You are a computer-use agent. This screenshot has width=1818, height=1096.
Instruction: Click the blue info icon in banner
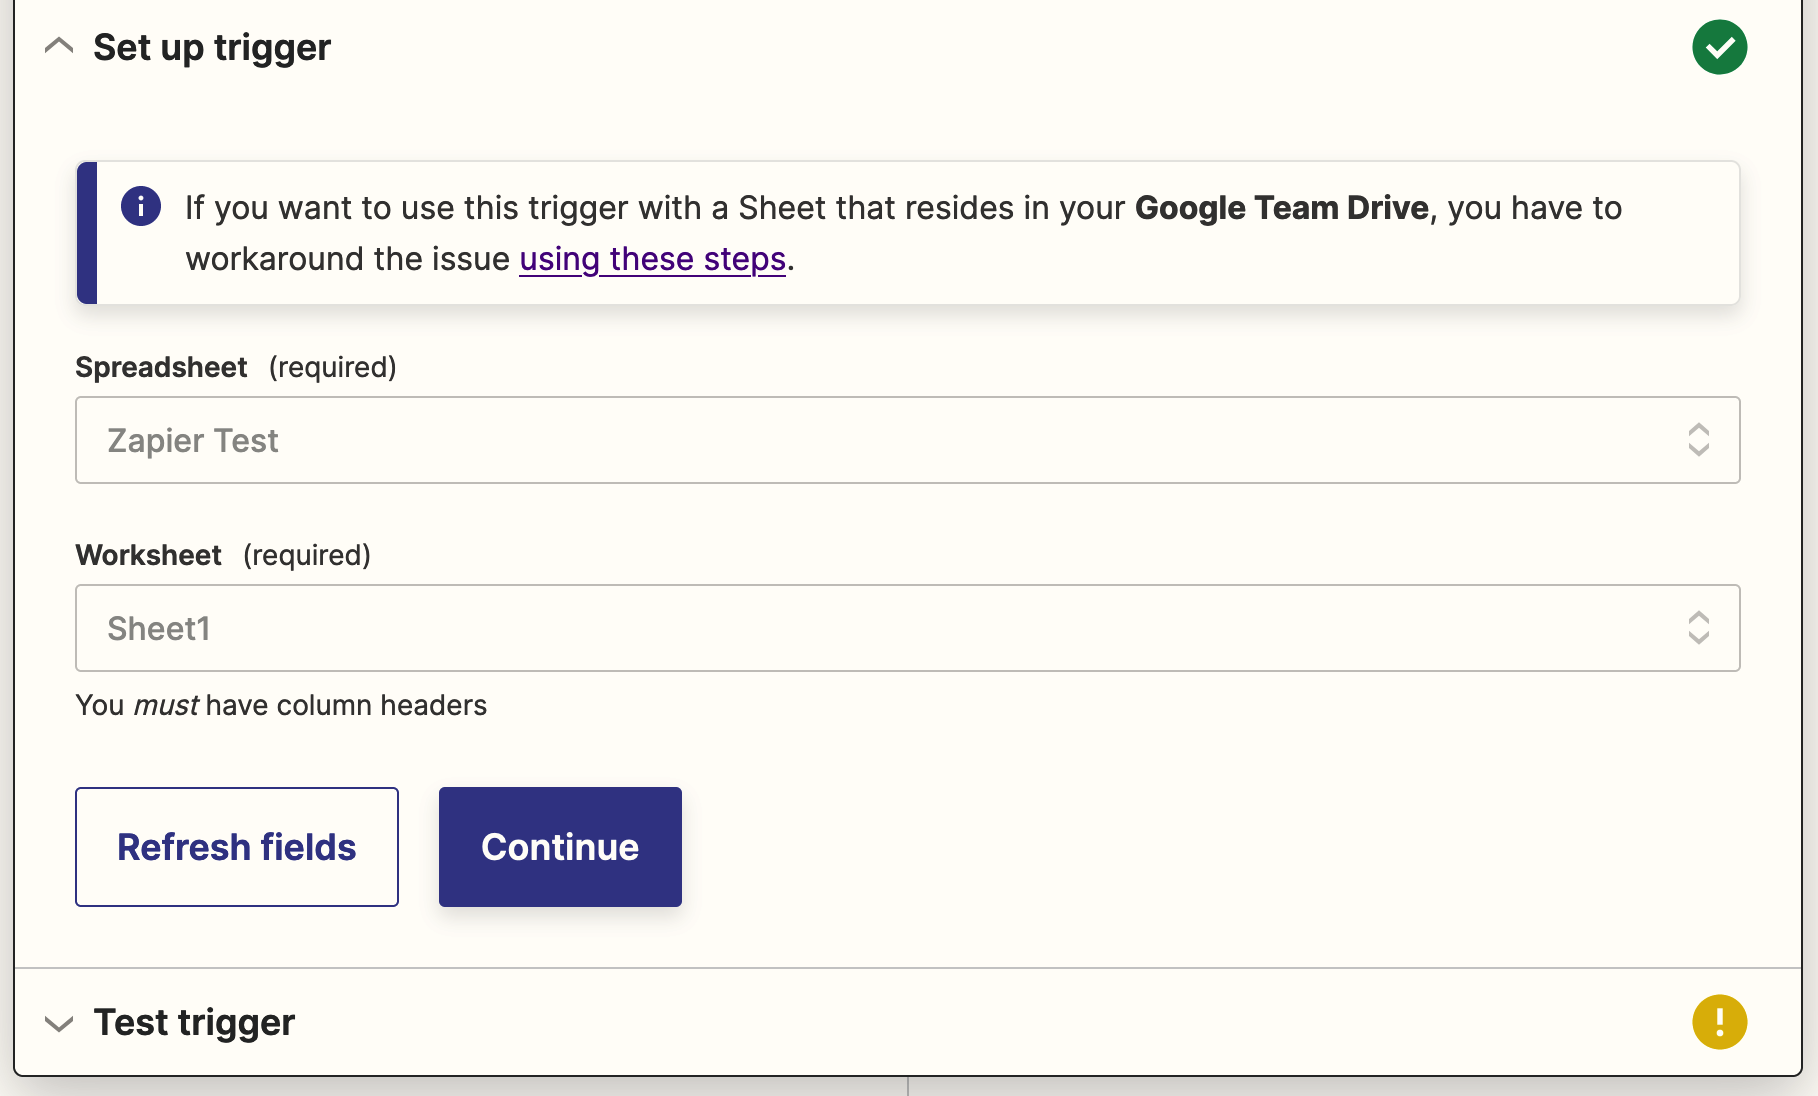141,207
